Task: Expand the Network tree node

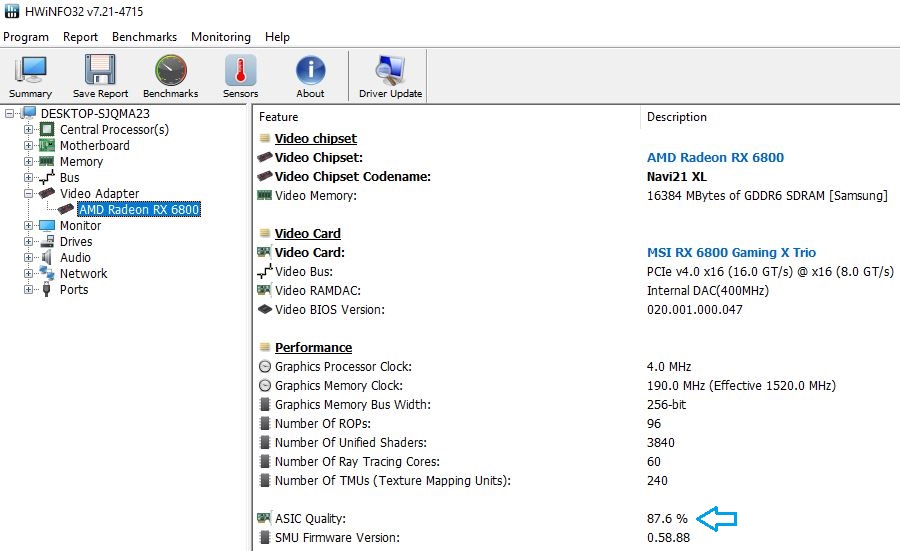Action: 28,274
